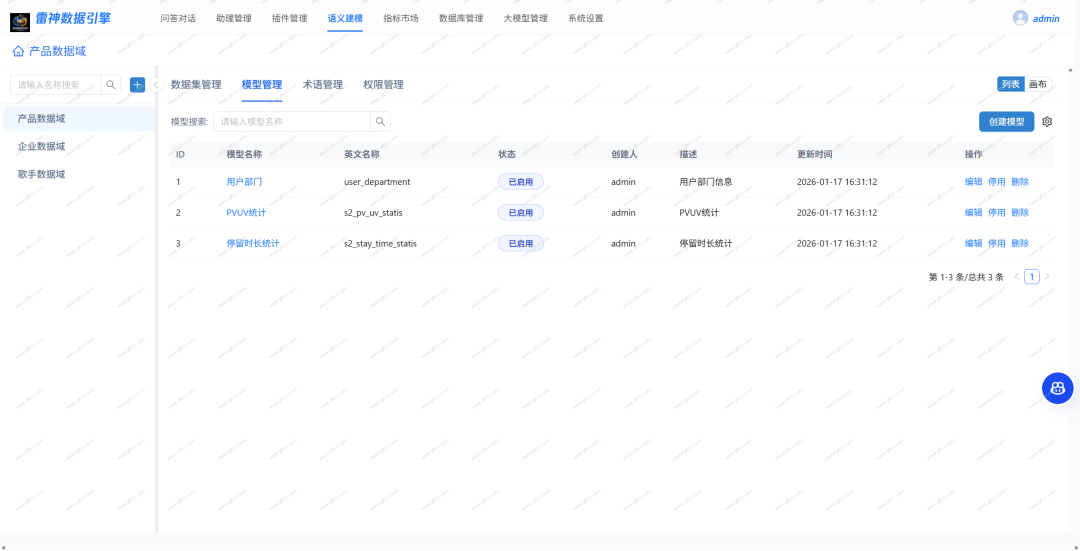Click the domain search magnifier icon

coord(111,85)
